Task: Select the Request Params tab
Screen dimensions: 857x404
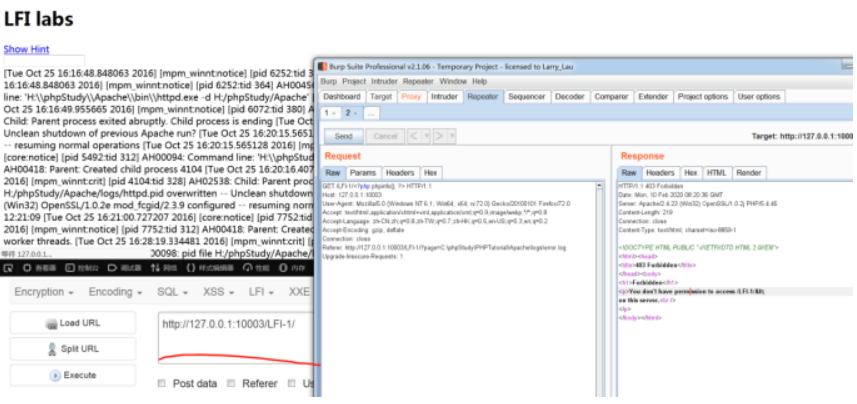Action: click(363, 173)
